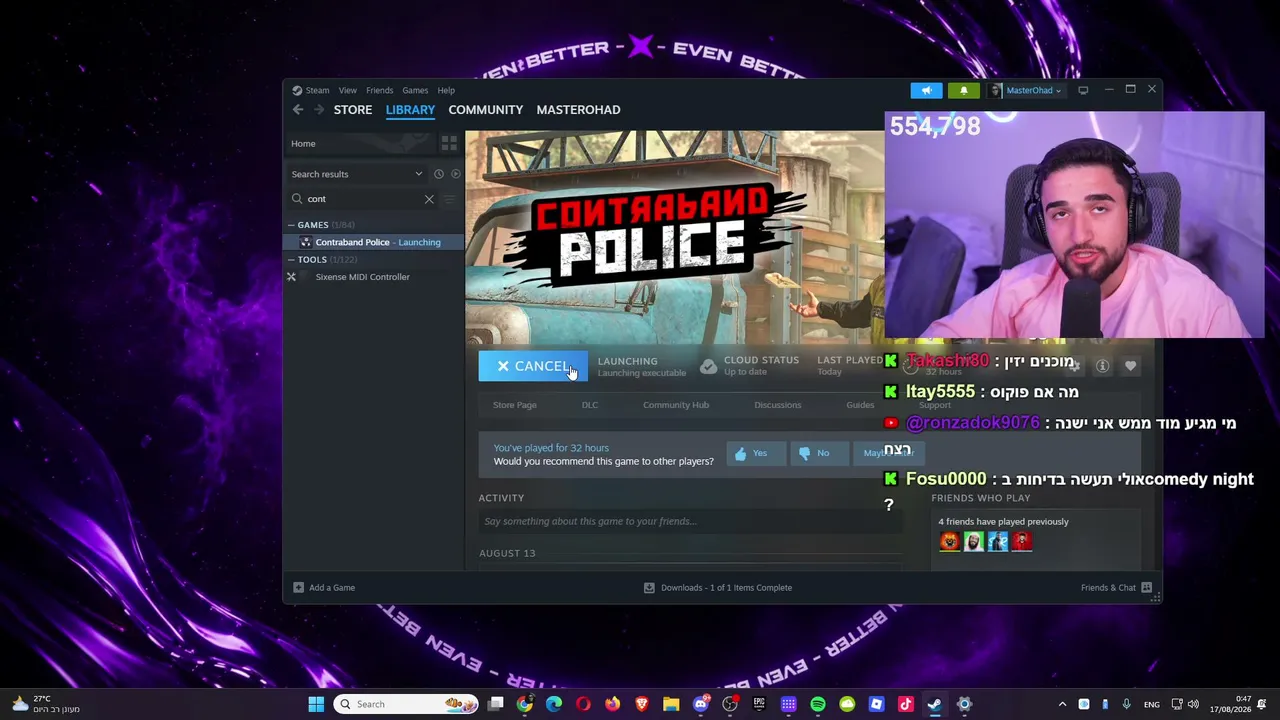
Task: Cancel launching Contraband Police
Action: pos(533,366)
